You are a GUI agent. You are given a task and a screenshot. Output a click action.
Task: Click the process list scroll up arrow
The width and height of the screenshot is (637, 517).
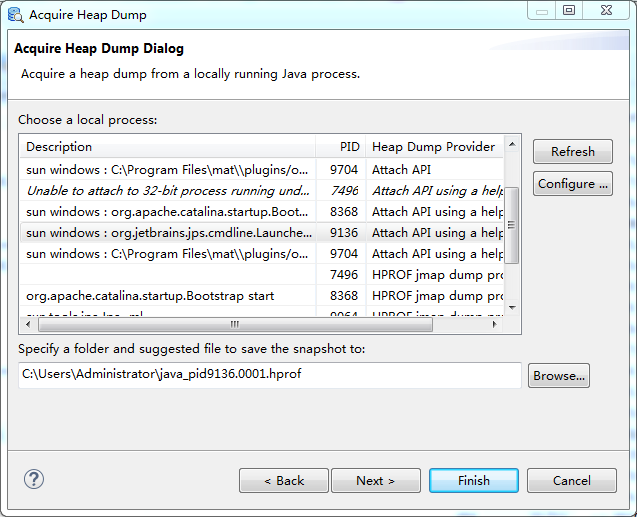(x=512, y=144)
